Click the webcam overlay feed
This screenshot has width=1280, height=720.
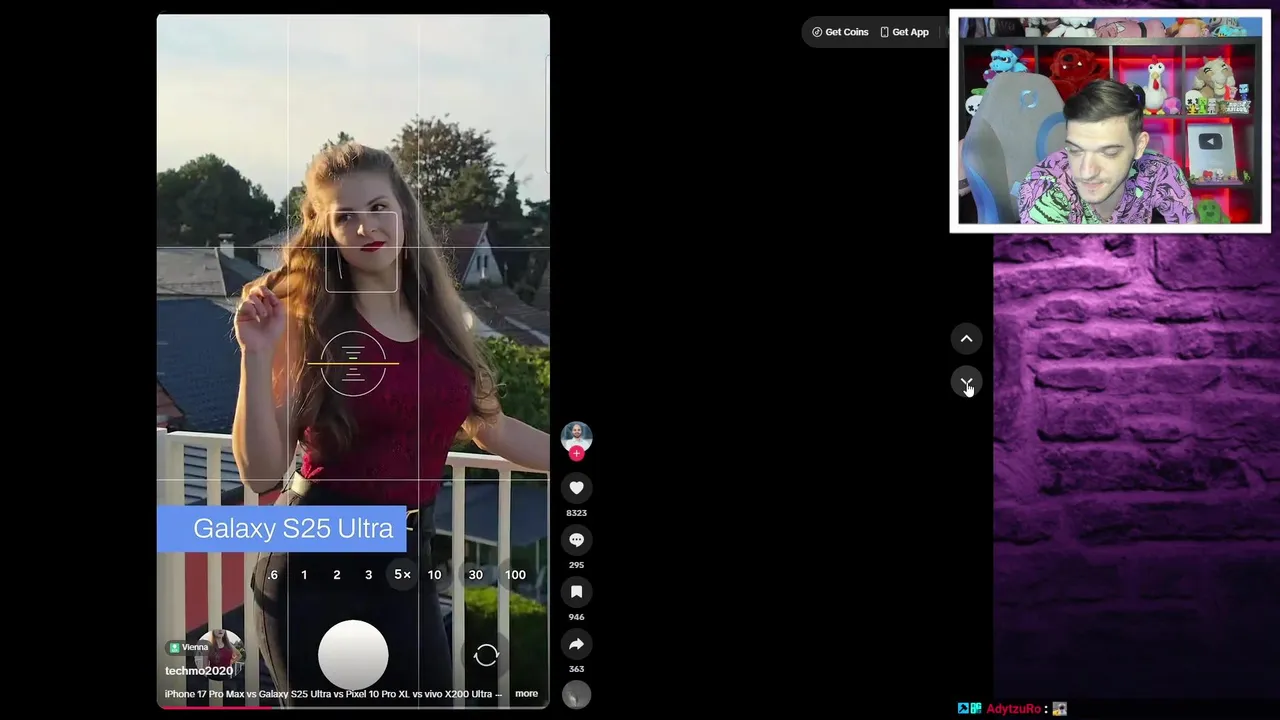pyautogui.click(x=1110, y=121)
